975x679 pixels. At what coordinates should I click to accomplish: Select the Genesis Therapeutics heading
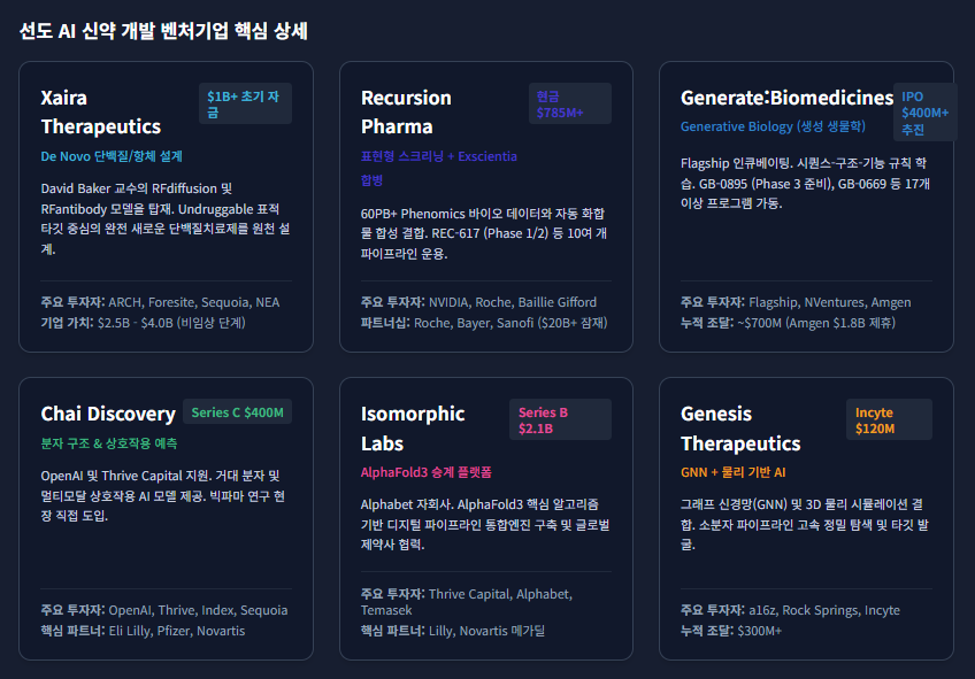[741, 428]
